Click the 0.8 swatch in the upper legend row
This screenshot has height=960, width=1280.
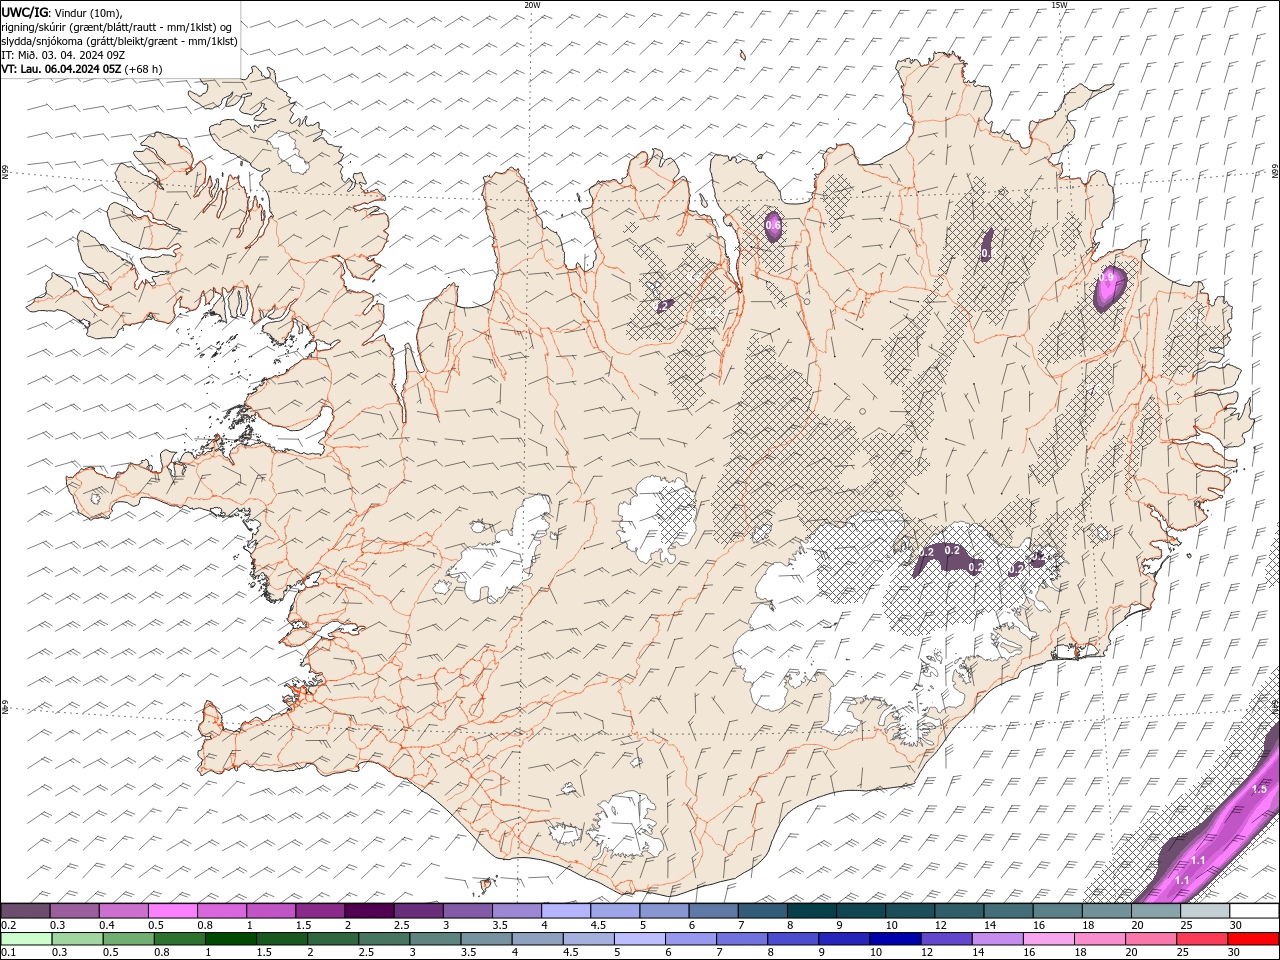tap(221, 911)
